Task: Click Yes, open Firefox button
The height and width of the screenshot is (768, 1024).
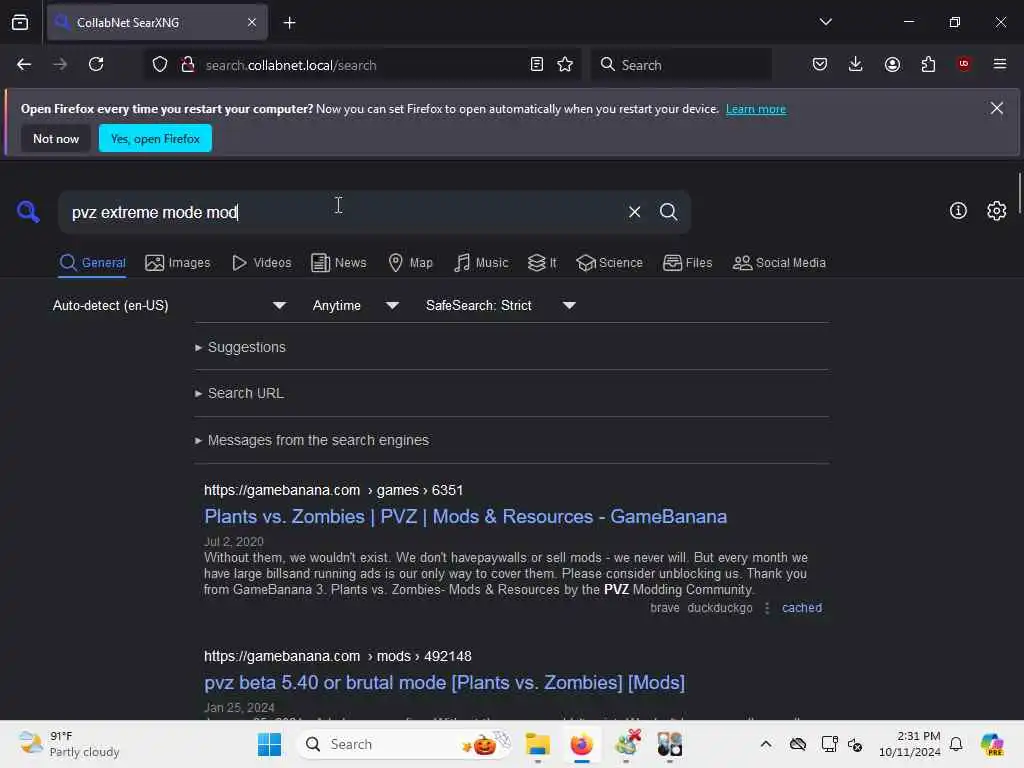Action: (x=155, y=138)
